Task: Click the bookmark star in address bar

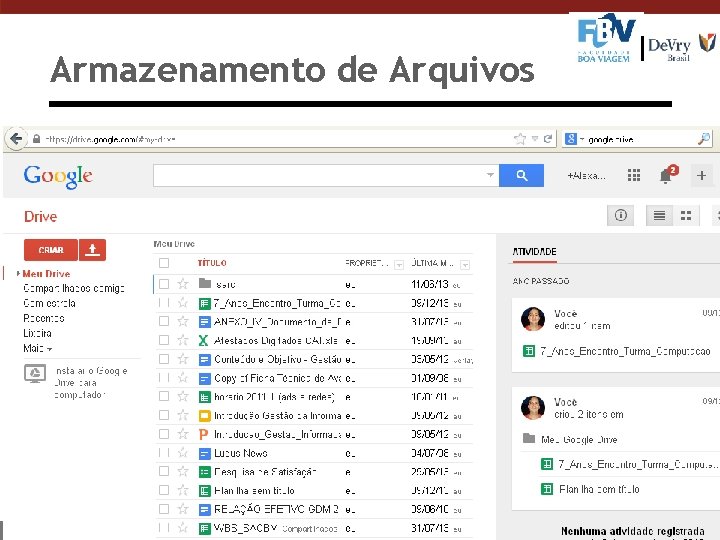Action: 520,139
